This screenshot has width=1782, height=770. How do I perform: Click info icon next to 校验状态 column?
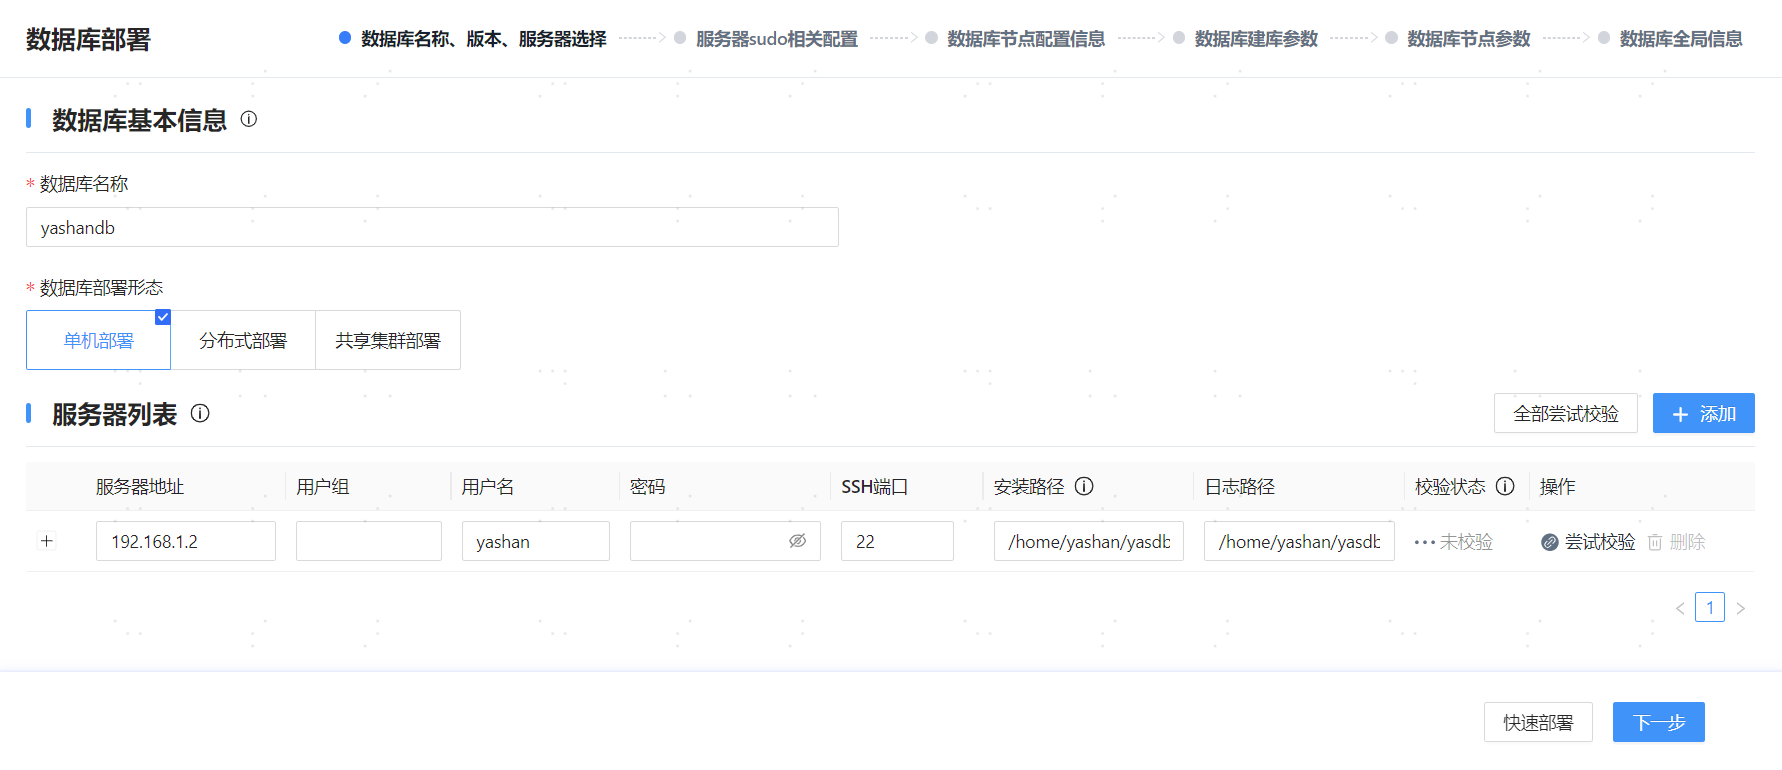click(x=1505, y=486)
